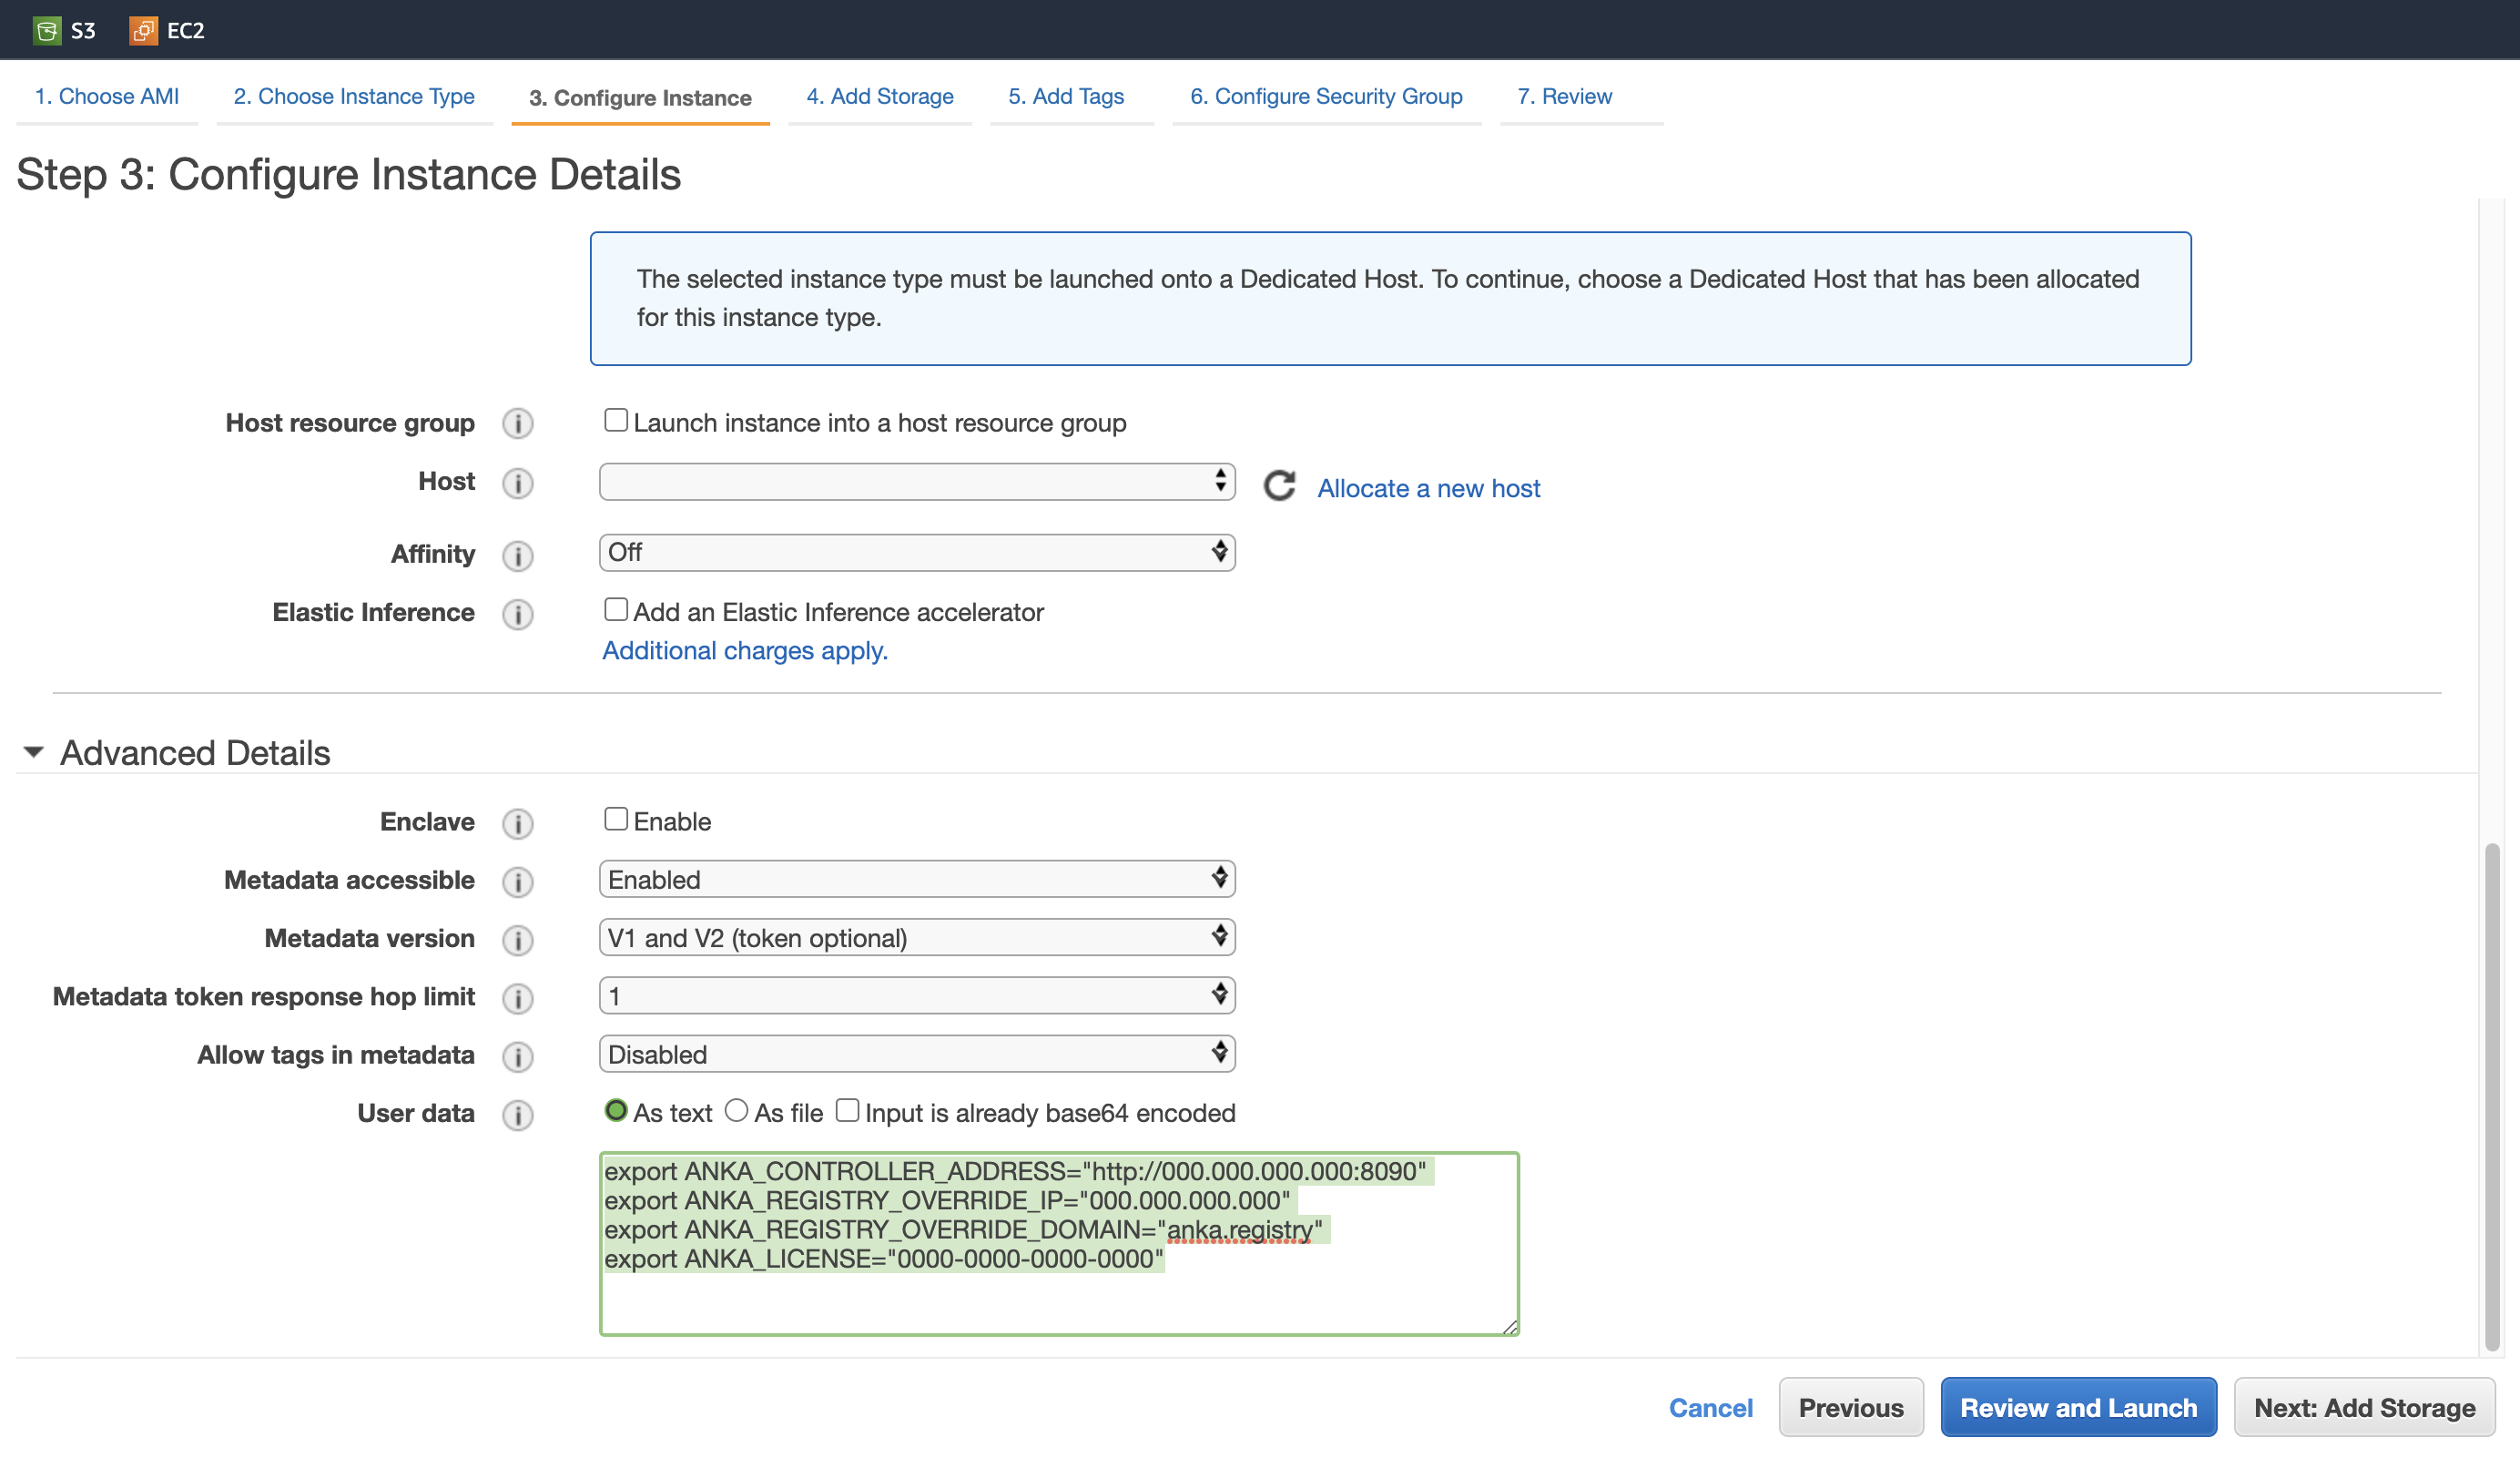Image resolution: width=2520 pixels, height=1468 pixels.
Task: Click info icon next to Enclave
Action: [517, 823]
